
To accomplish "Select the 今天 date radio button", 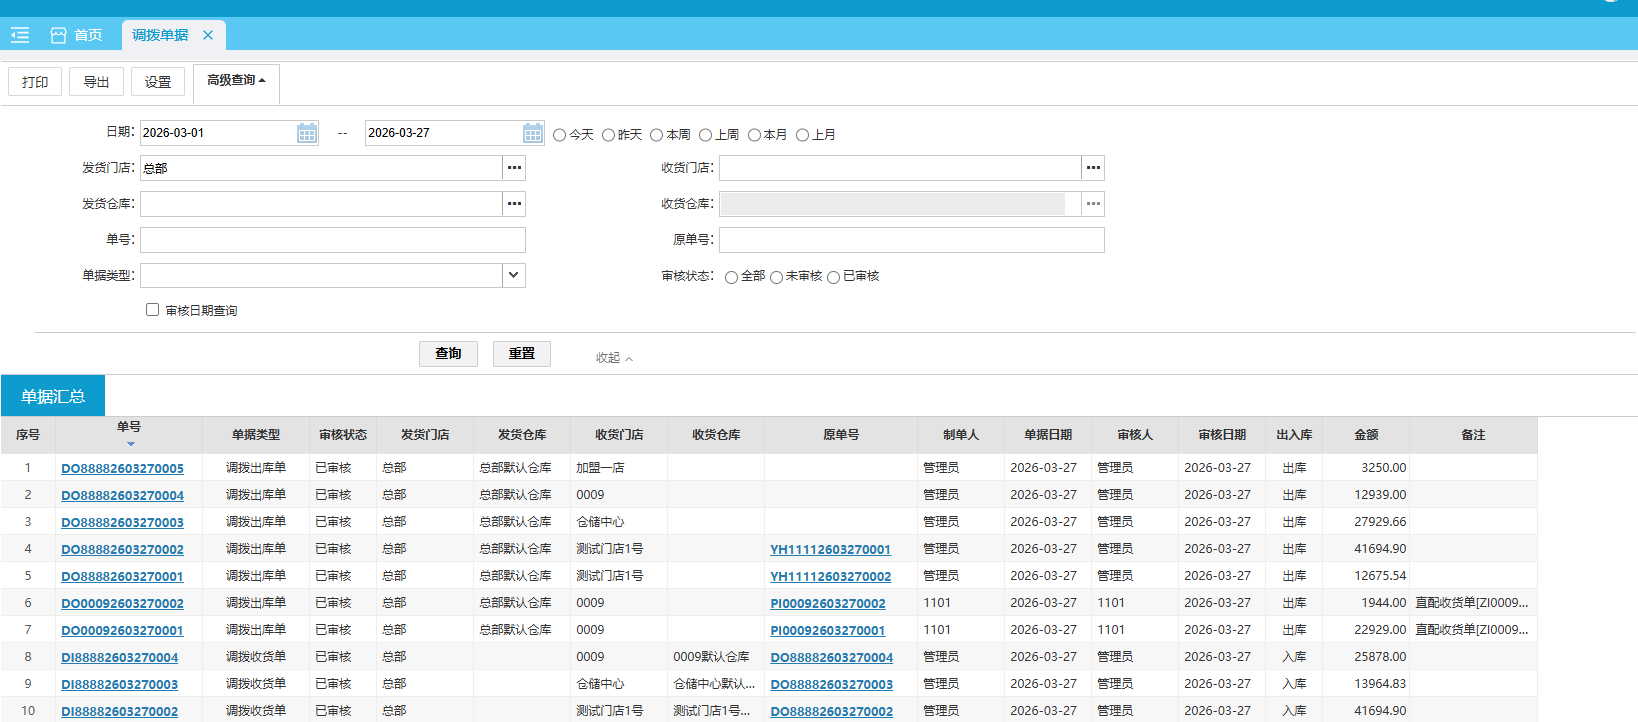I will (560, 135).
